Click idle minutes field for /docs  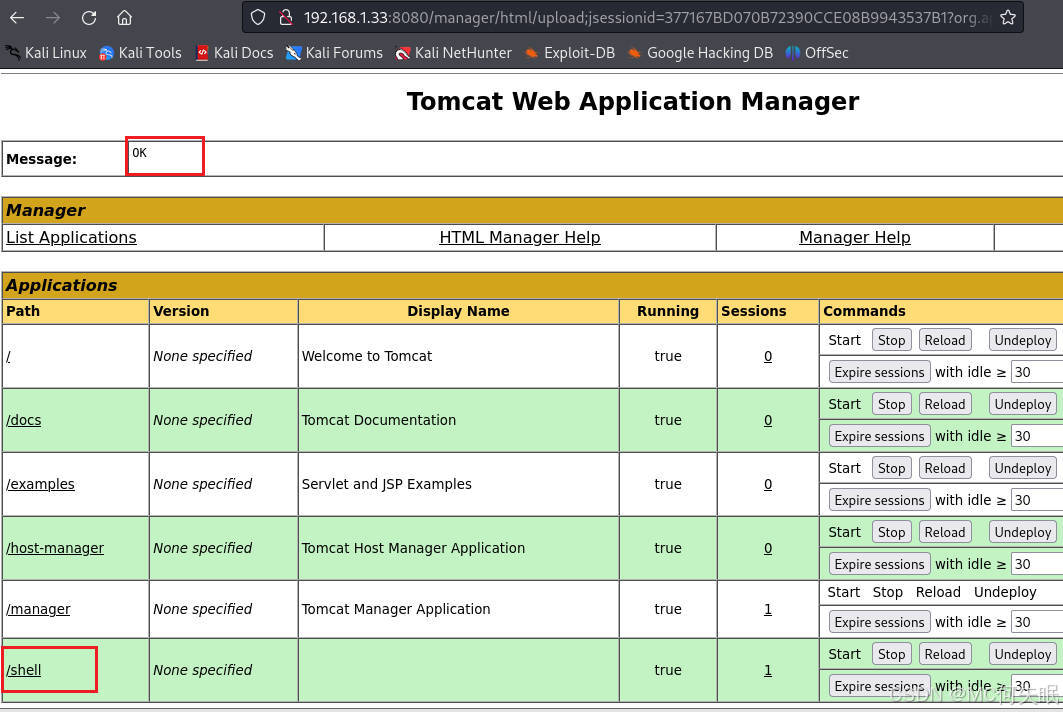pyautogui.click(x=1037, y=436)
